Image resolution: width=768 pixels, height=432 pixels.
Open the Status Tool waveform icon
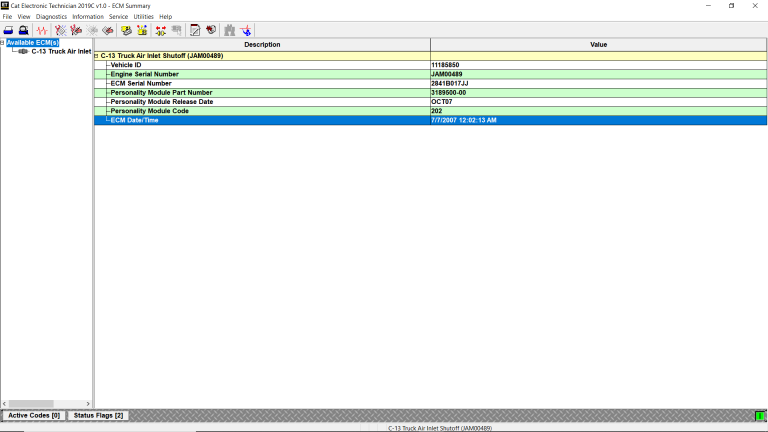tap(42, 30)
